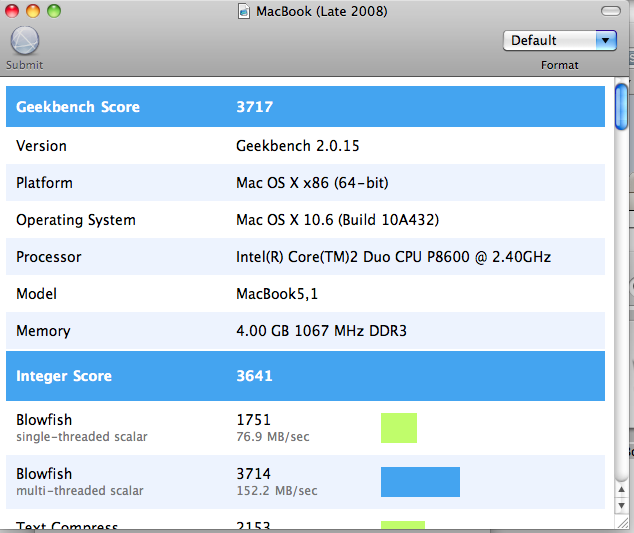Select the score value 3717
634x533 pixels.
254,107
